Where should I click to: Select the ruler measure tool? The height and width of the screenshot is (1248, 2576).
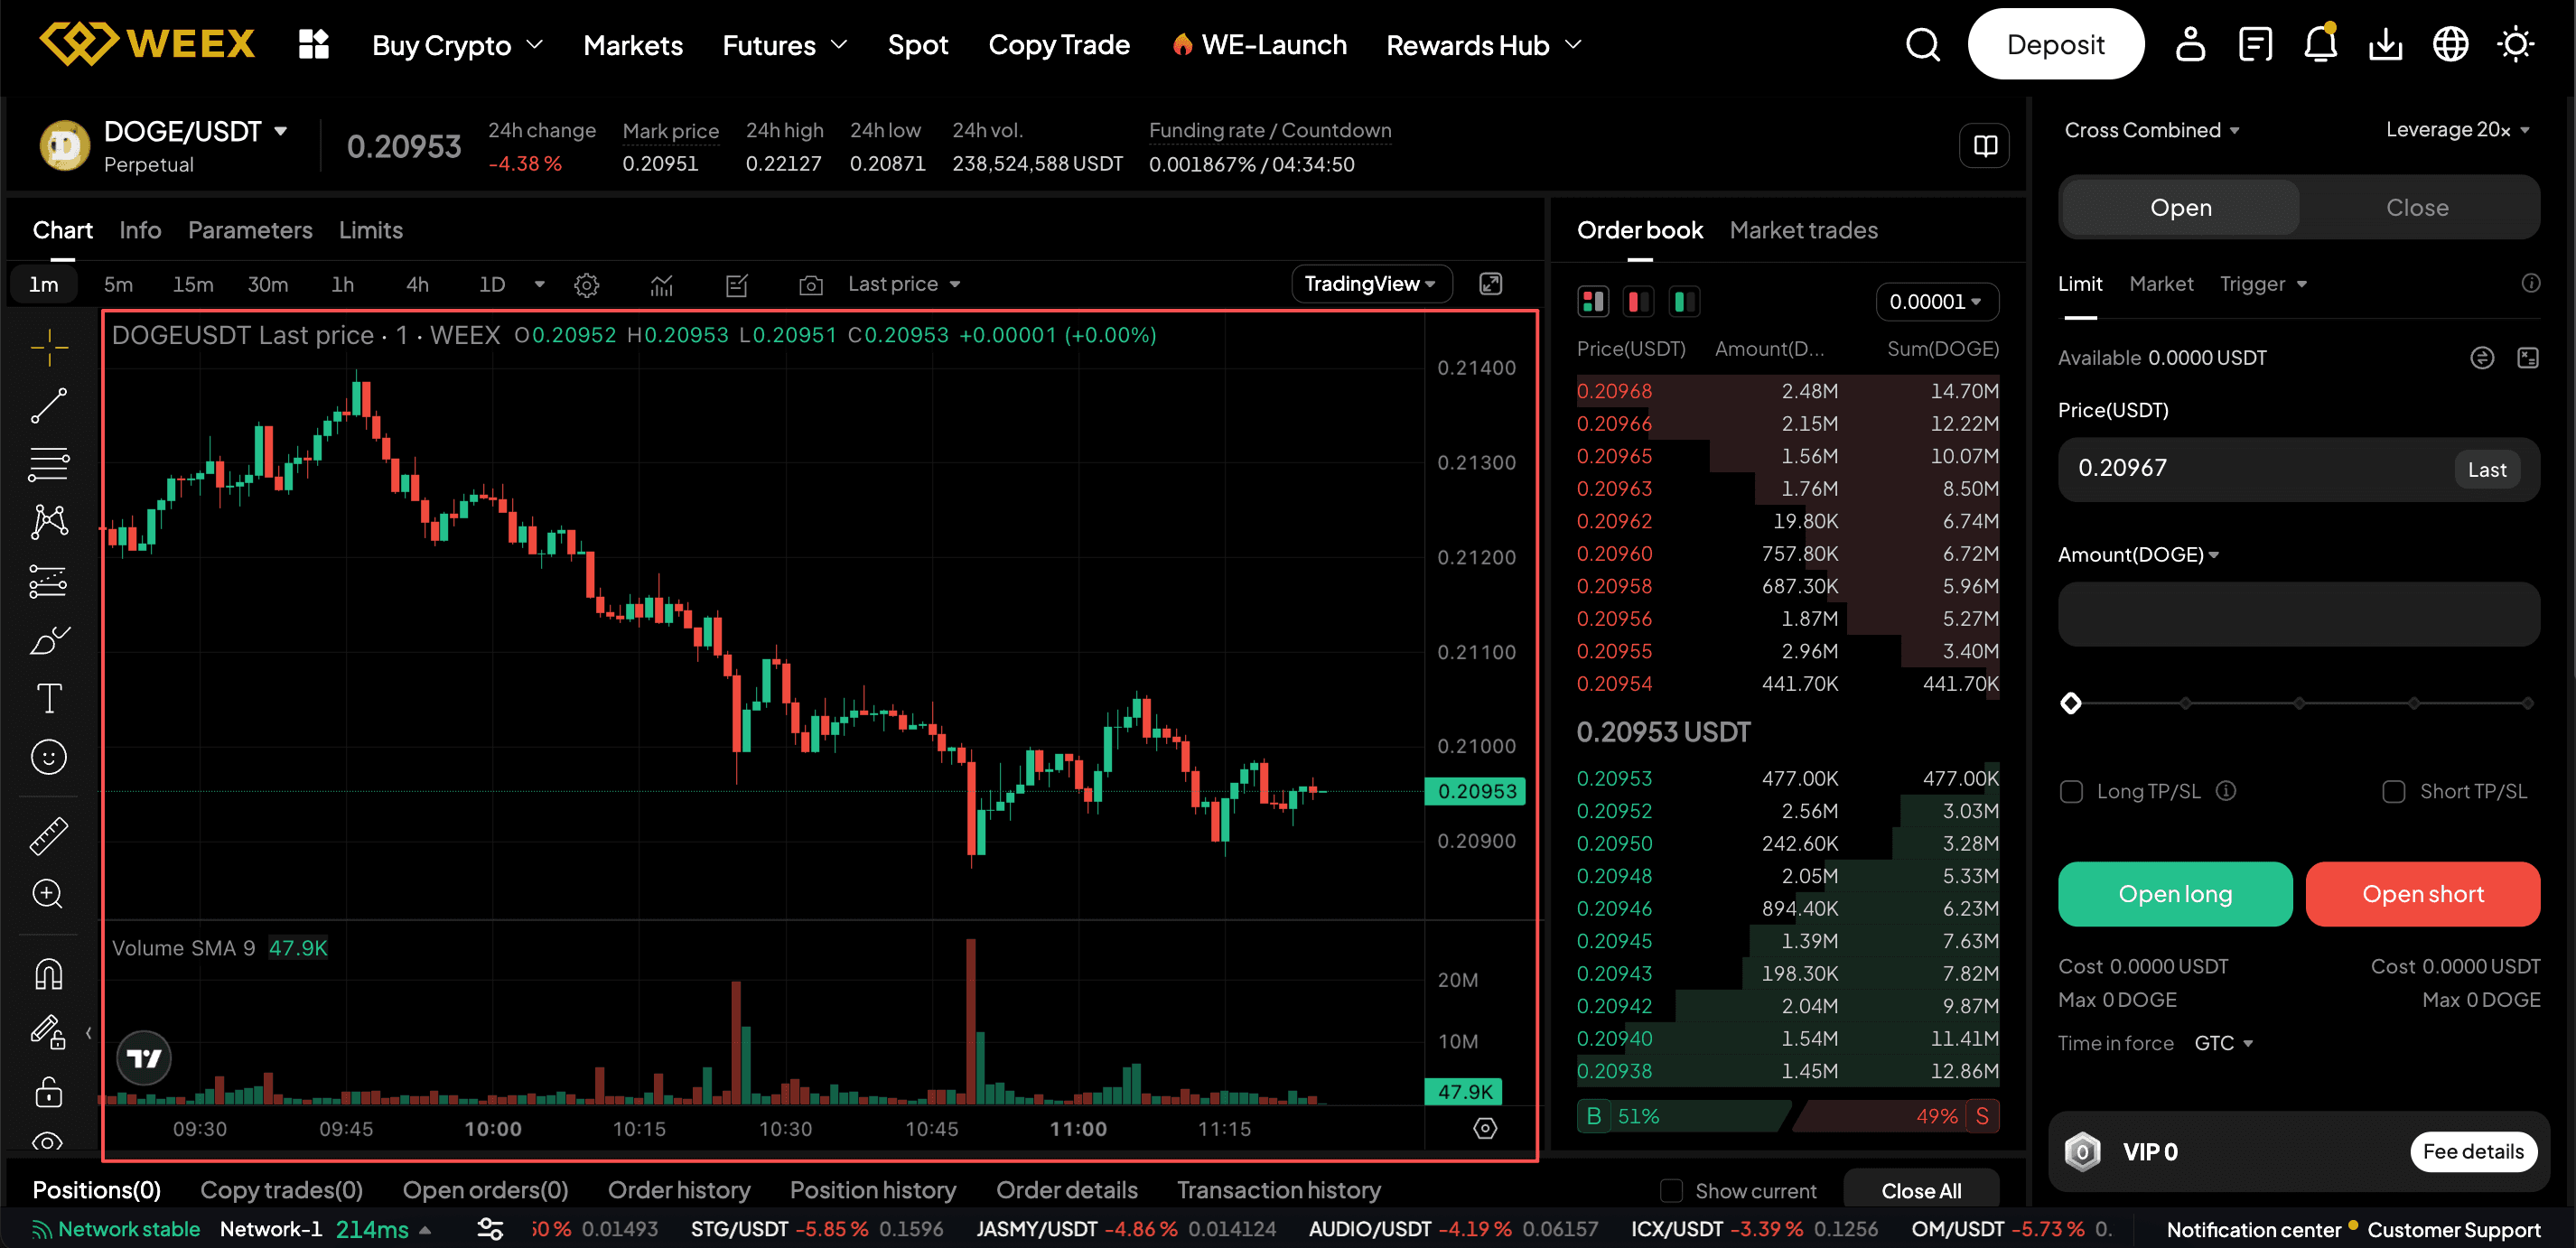(48, 836)
